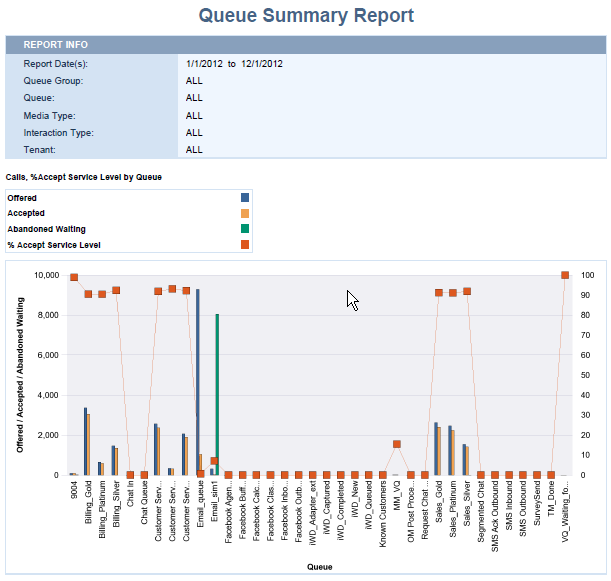Click the Queue Summary Report title

click(306, 15)
